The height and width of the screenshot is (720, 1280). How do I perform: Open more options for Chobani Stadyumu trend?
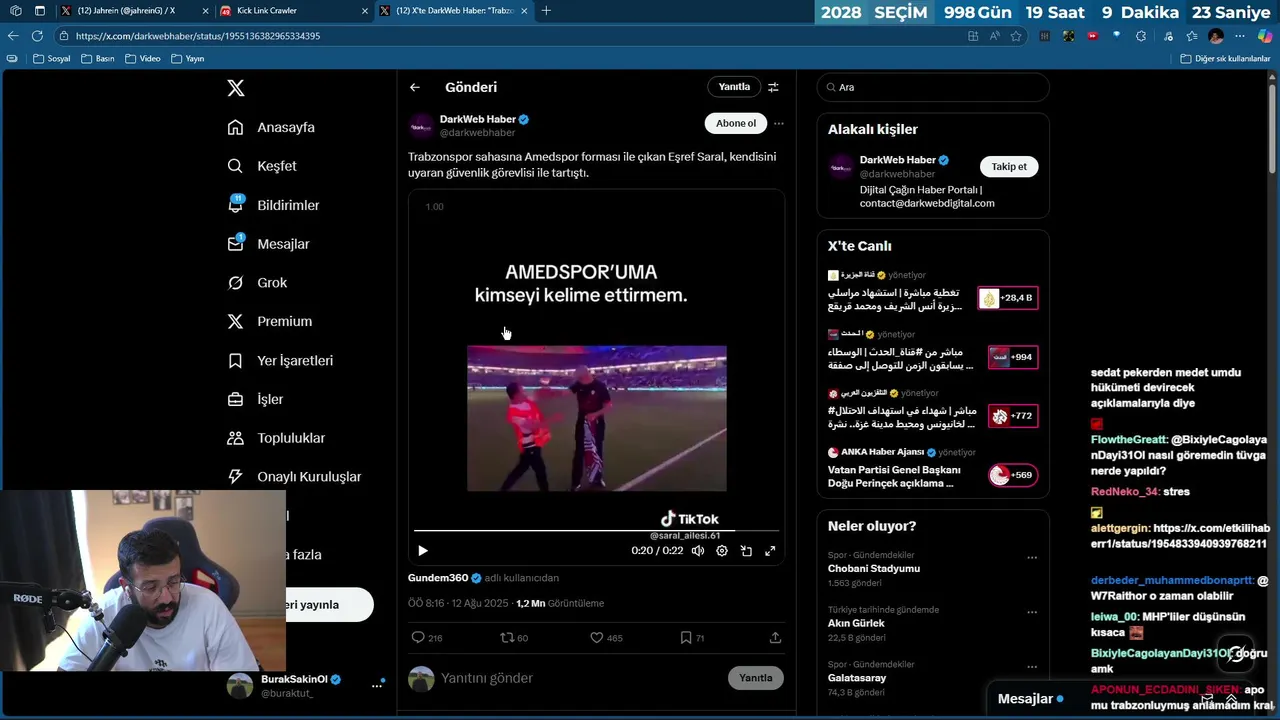pos(1032,558)
